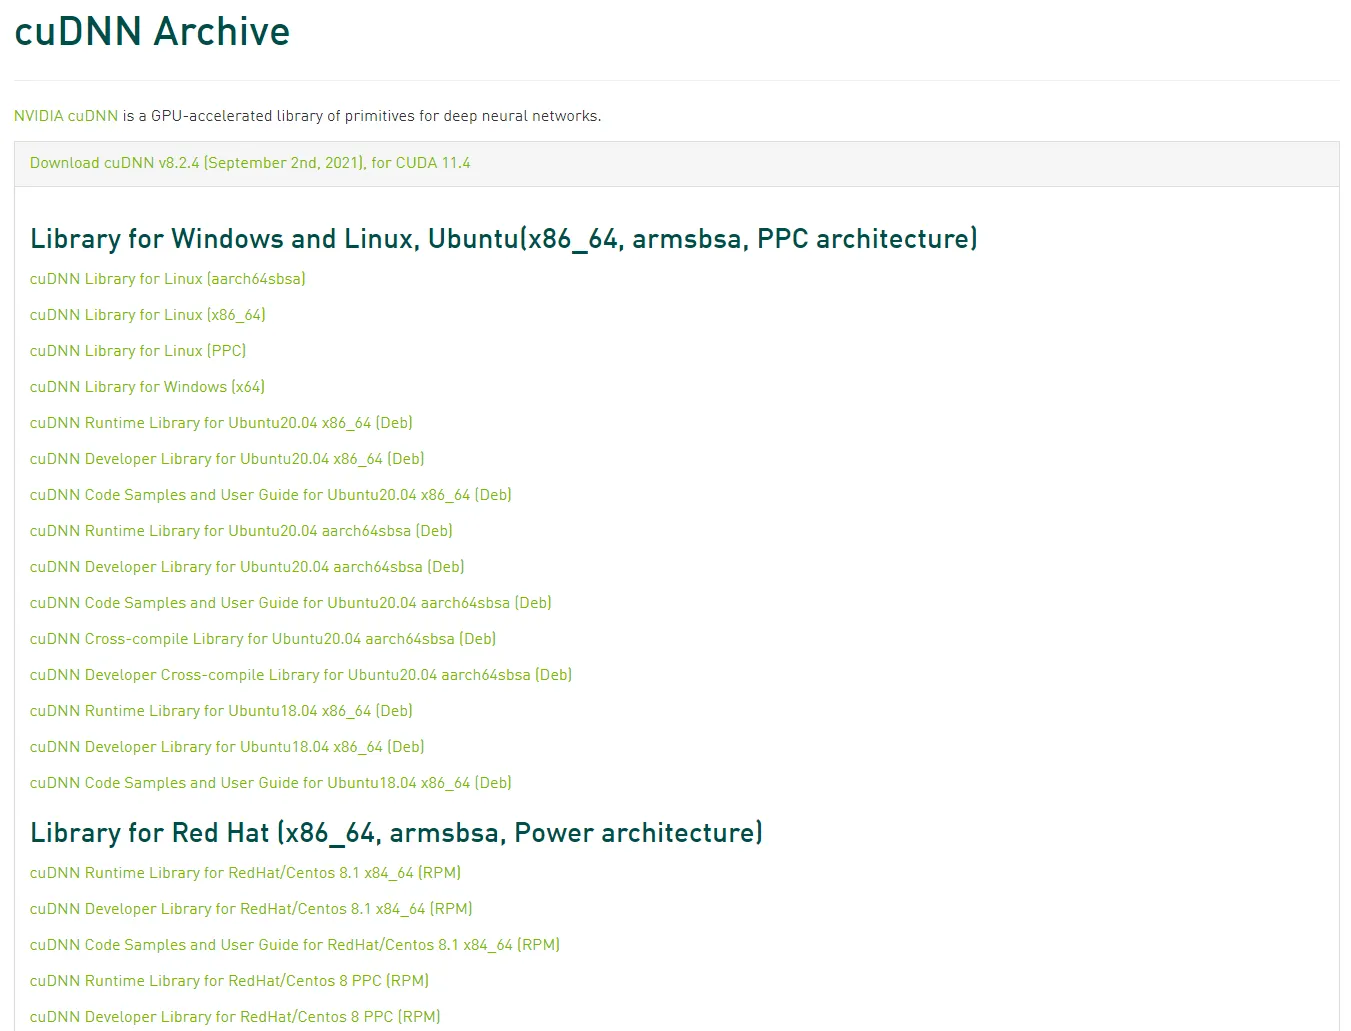
Task: Click the GPU-accelerated library description text
Action: click(362, 116)
